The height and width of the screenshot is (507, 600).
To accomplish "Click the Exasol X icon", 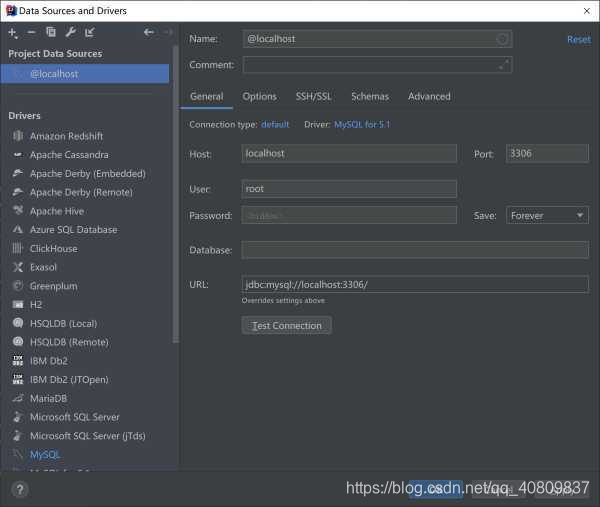I will pyautogui.click(x=18, y=267).
